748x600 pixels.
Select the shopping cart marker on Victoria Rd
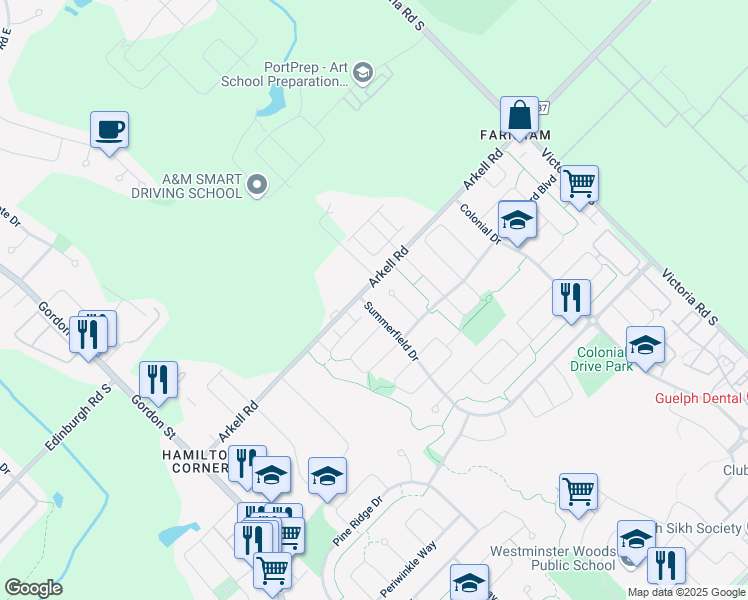pos(579,187)
